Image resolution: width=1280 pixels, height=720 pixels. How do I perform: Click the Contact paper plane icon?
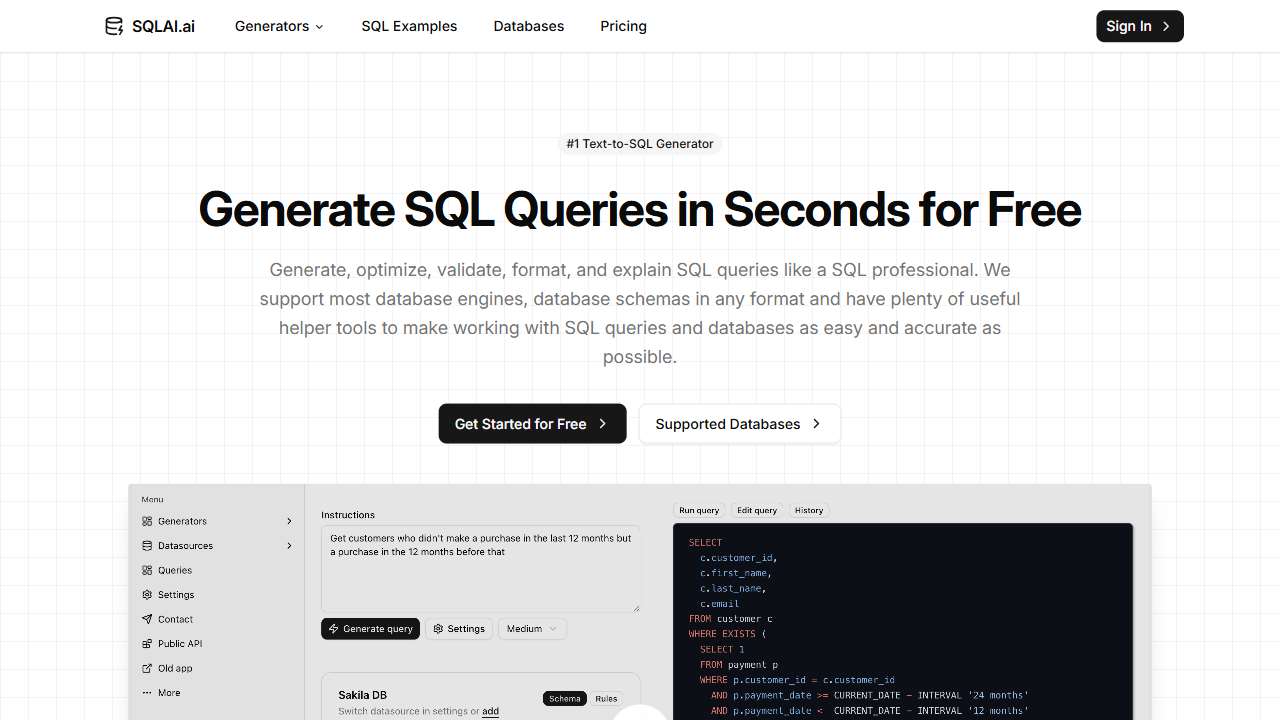(147, 619)
